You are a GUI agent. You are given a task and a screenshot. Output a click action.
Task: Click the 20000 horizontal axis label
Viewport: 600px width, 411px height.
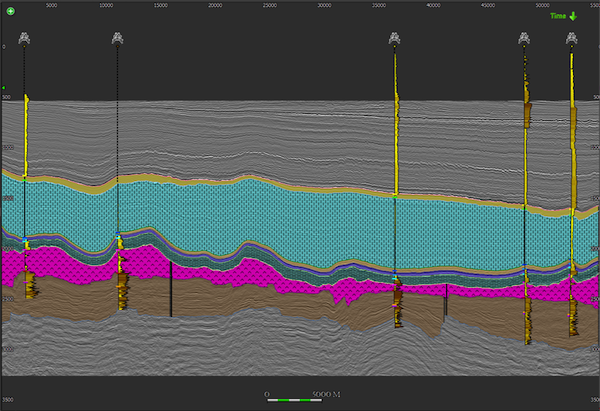[215, 5]
